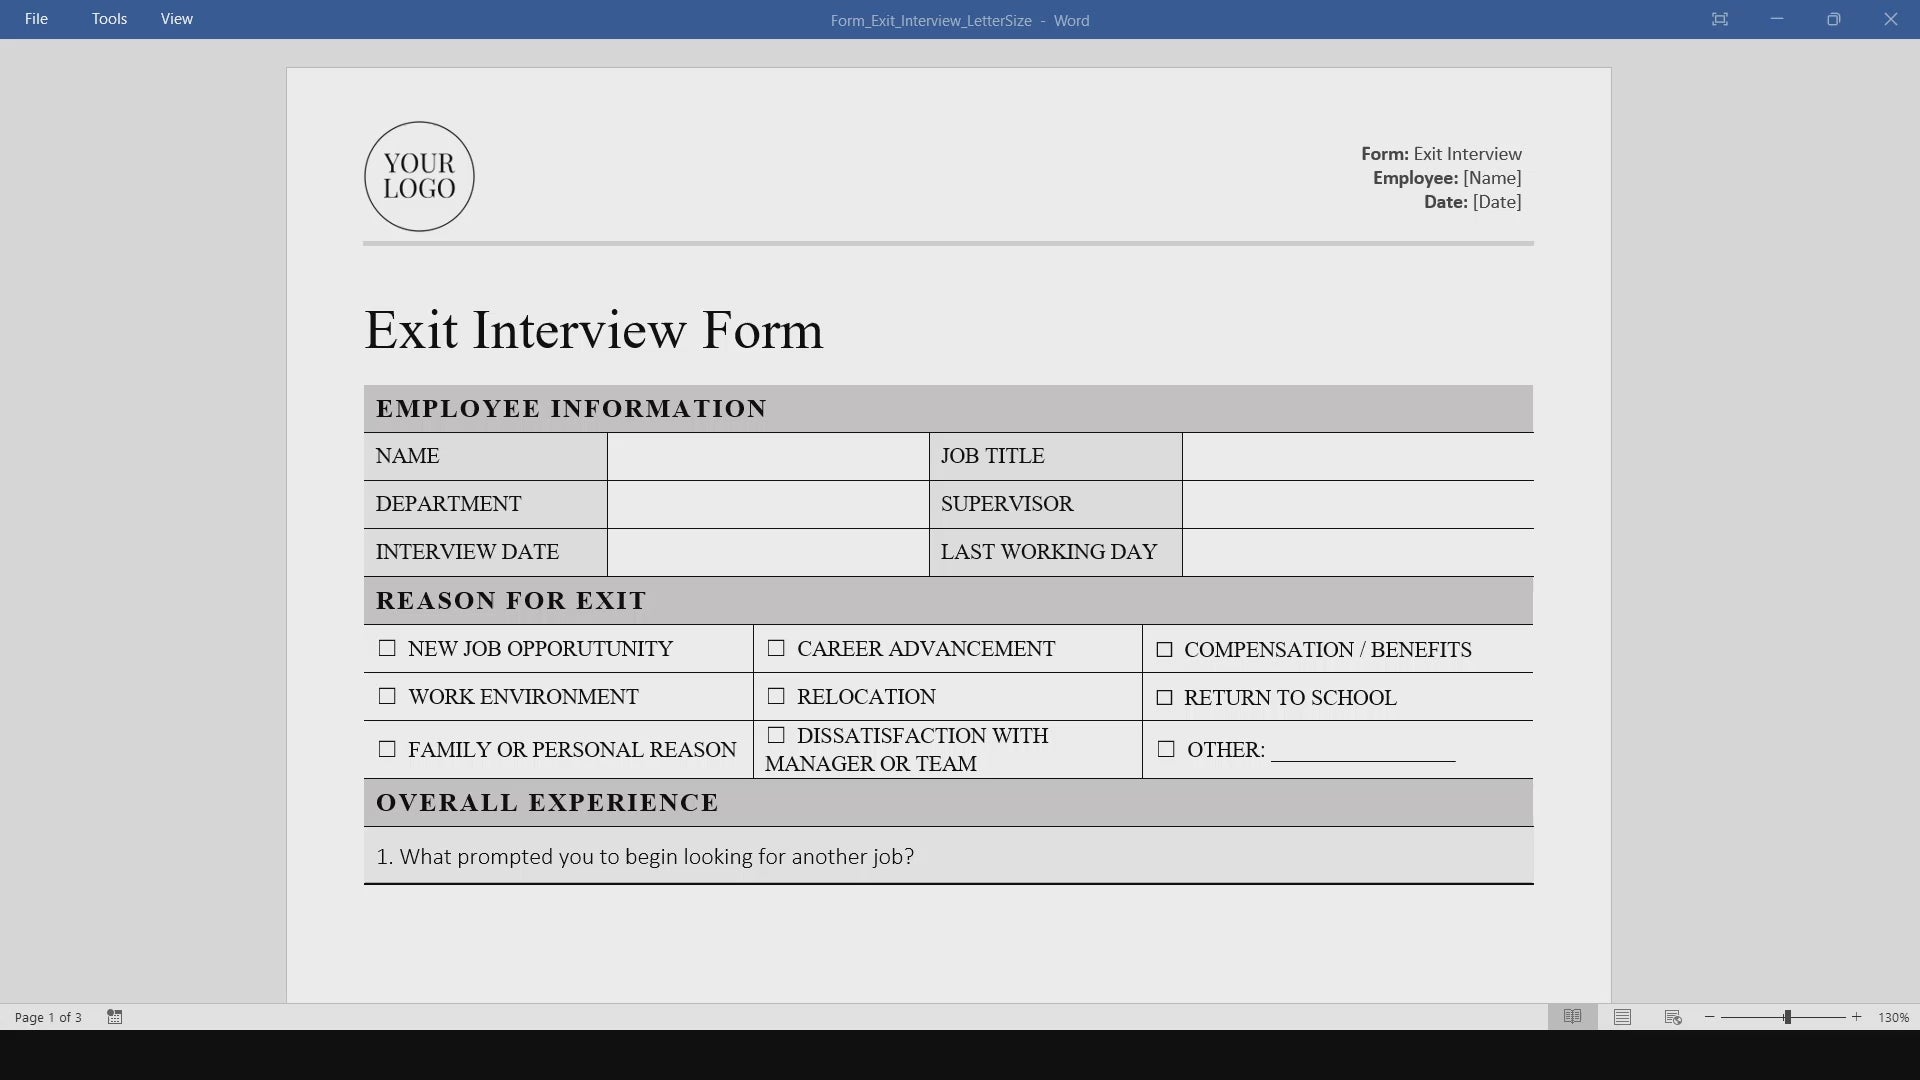This screenshot has width=1920, height=1080.
Task: Toggle the auto-hide reading toolbar icon
Action: pos(1720,19)
